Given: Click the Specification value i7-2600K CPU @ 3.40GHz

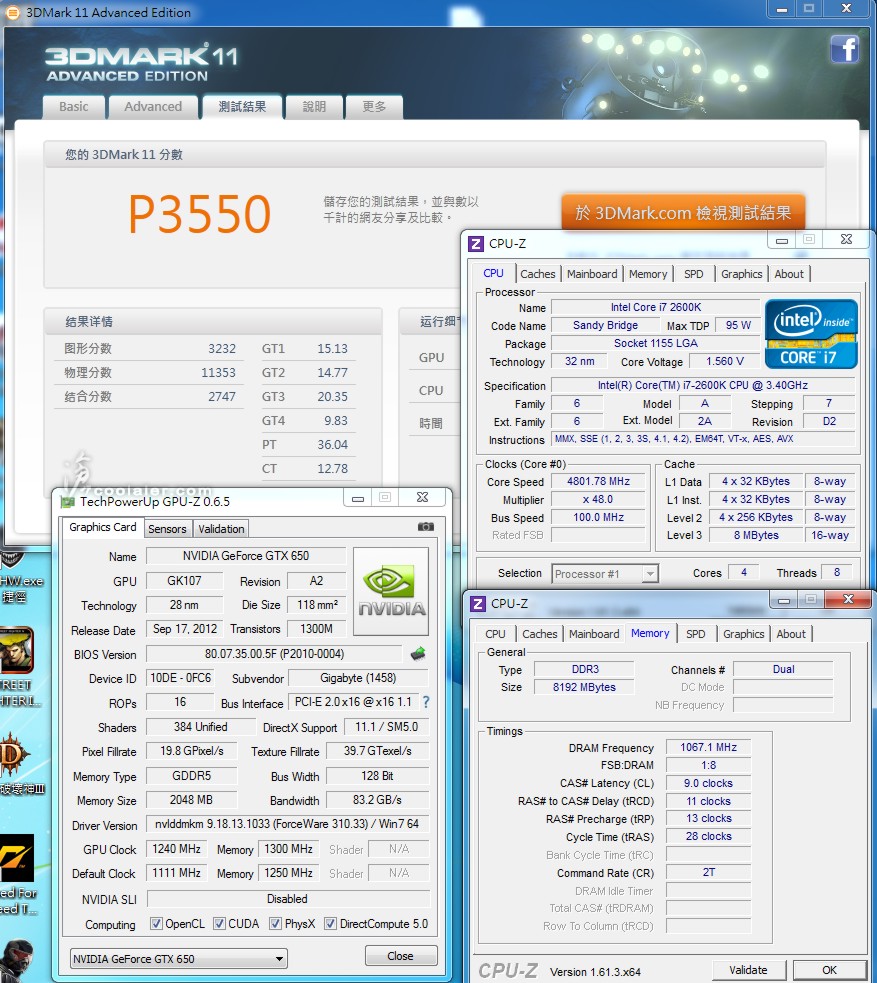Looking at the screenshot, I should click(x=703, y=386).
